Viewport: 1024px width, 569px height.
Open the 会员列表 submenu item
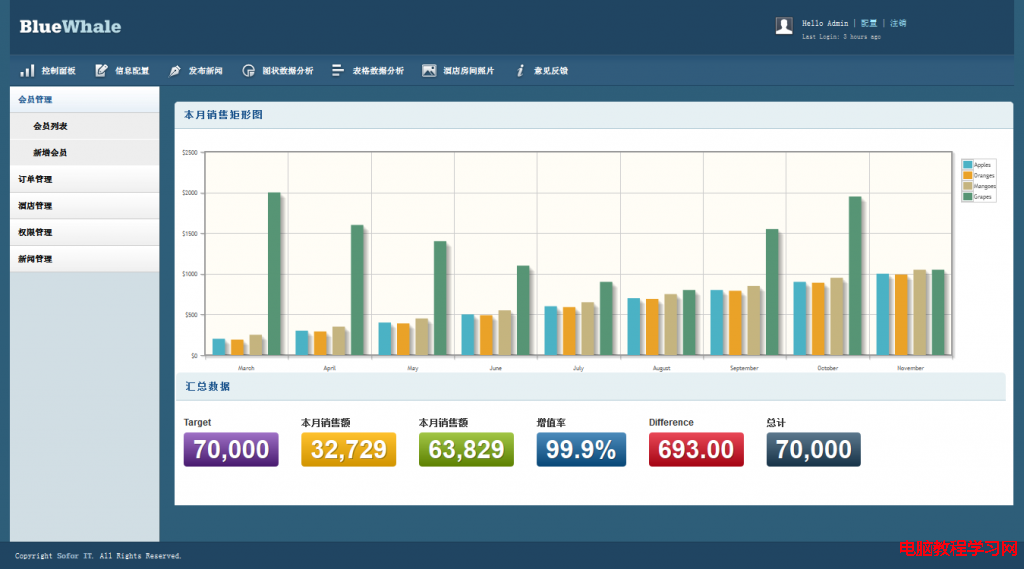(84, 126)
